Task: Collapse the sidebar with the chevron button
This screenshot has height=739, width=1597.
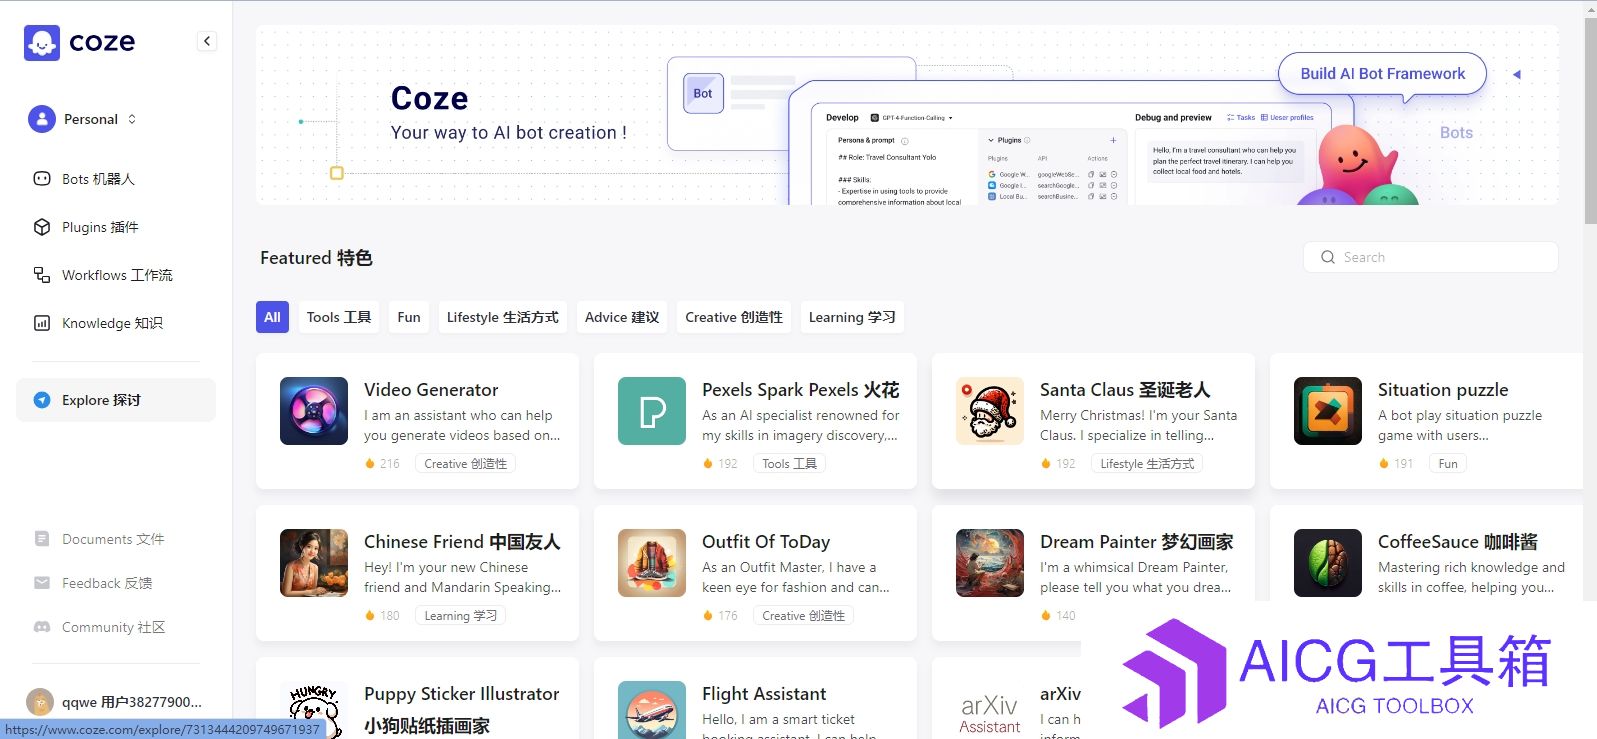Action: [x=207, y=41]
